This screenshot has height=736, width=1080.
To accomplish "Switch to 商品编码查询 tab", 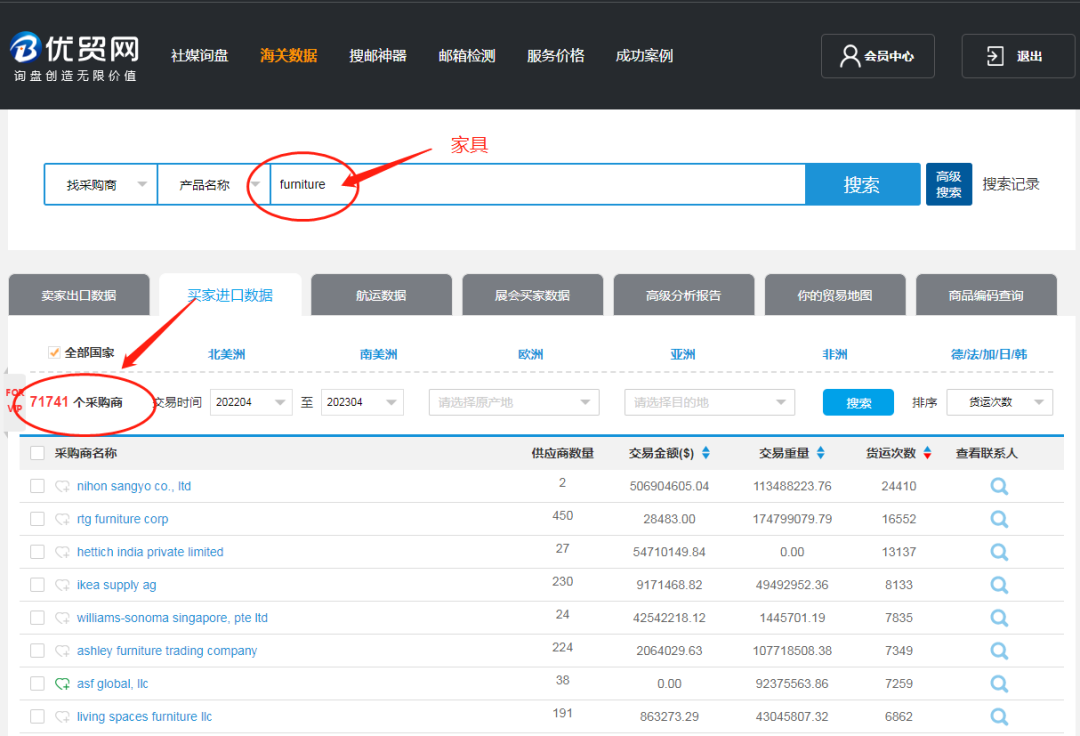I will [x=986, y=295].
